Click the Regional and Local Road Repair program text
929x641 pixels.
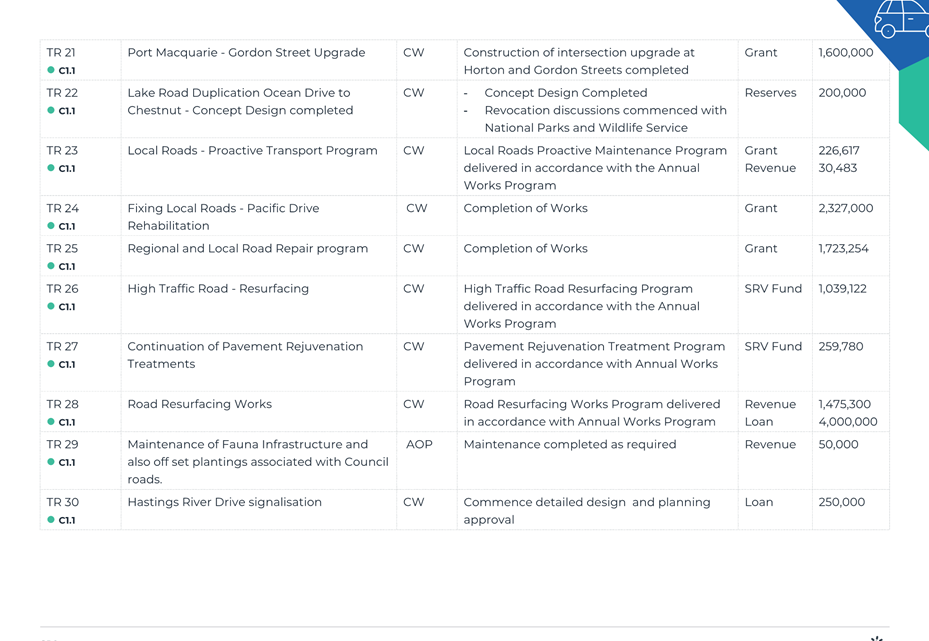click(x=248, y=248)
